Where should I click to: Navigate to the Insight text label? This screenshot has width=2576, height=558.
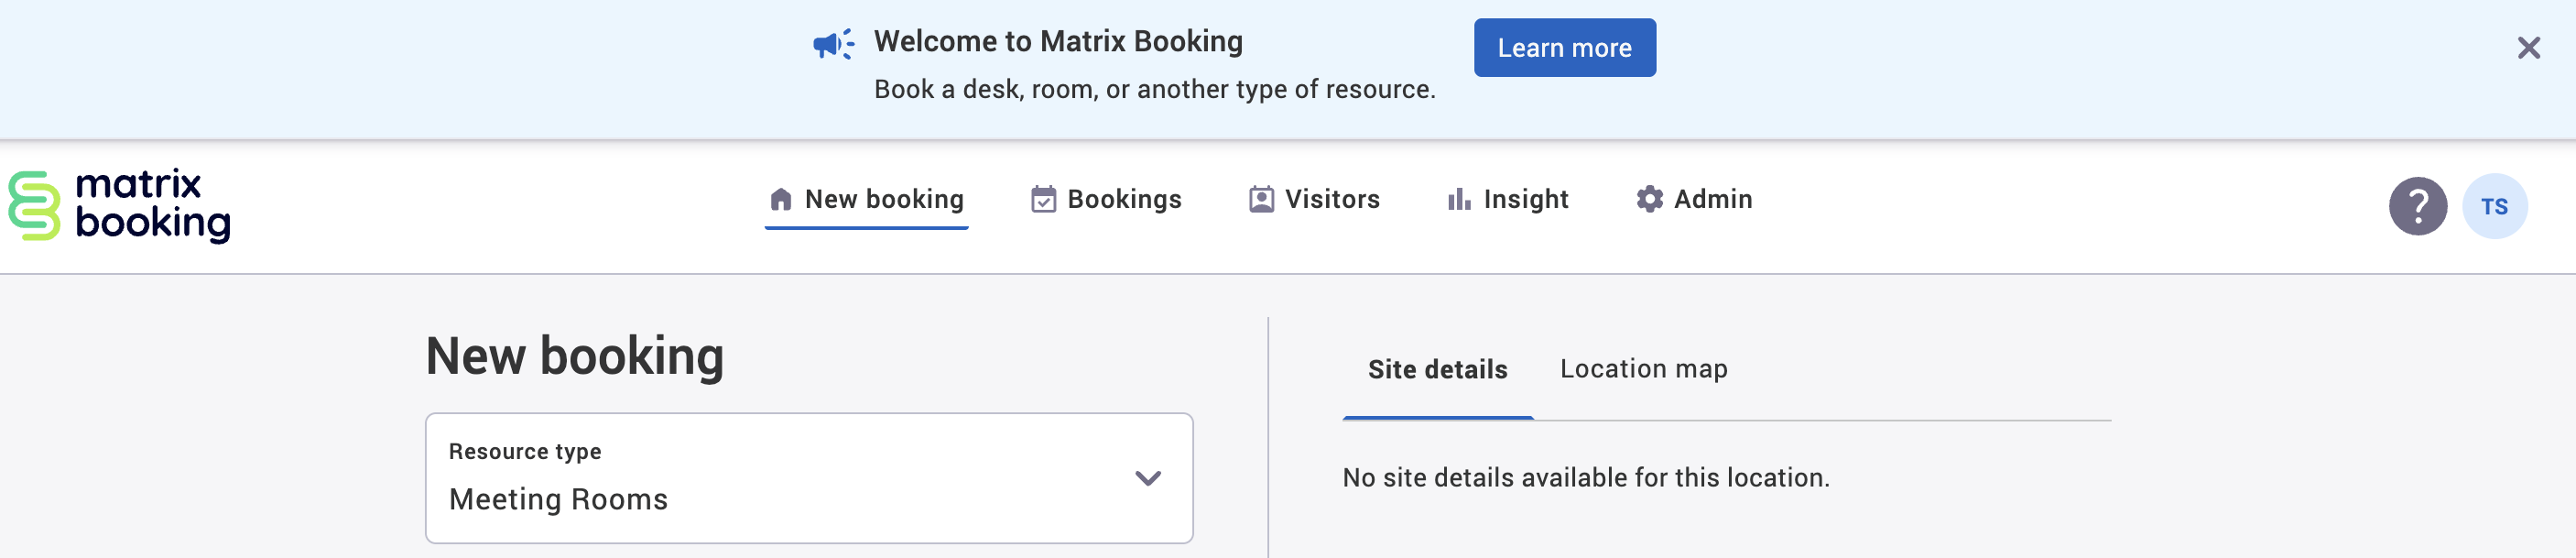click(x=1525, y=200)
